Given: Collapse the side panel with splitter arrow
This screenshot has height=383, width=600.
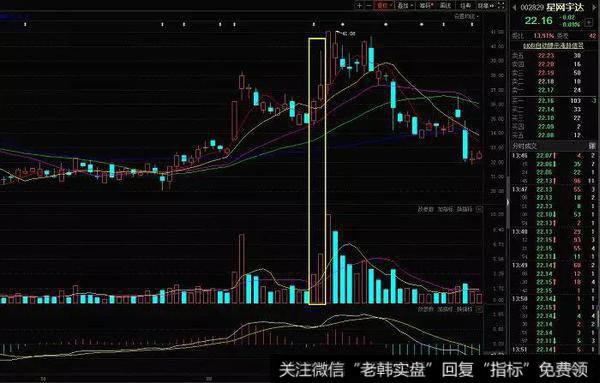Looking at the screenshot, I should click(x=508, y=202).
